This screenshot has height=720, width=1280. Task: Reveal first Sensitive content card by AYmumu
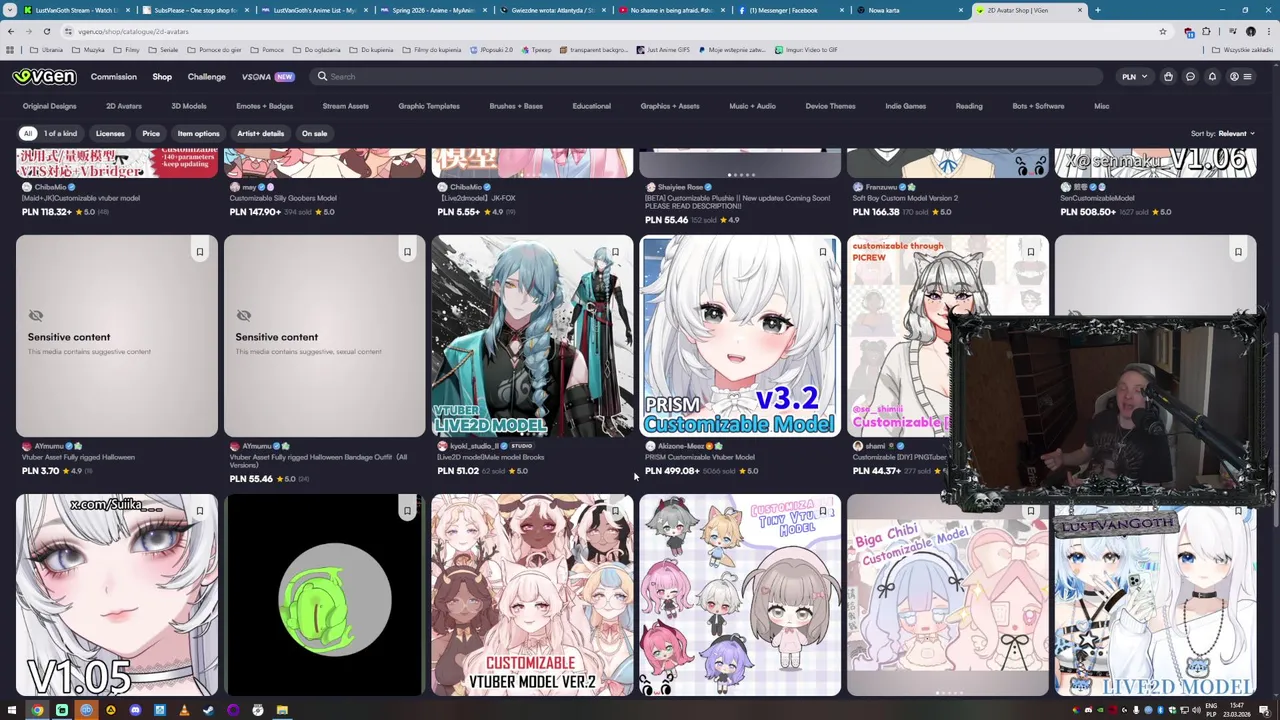click(117, 336)
